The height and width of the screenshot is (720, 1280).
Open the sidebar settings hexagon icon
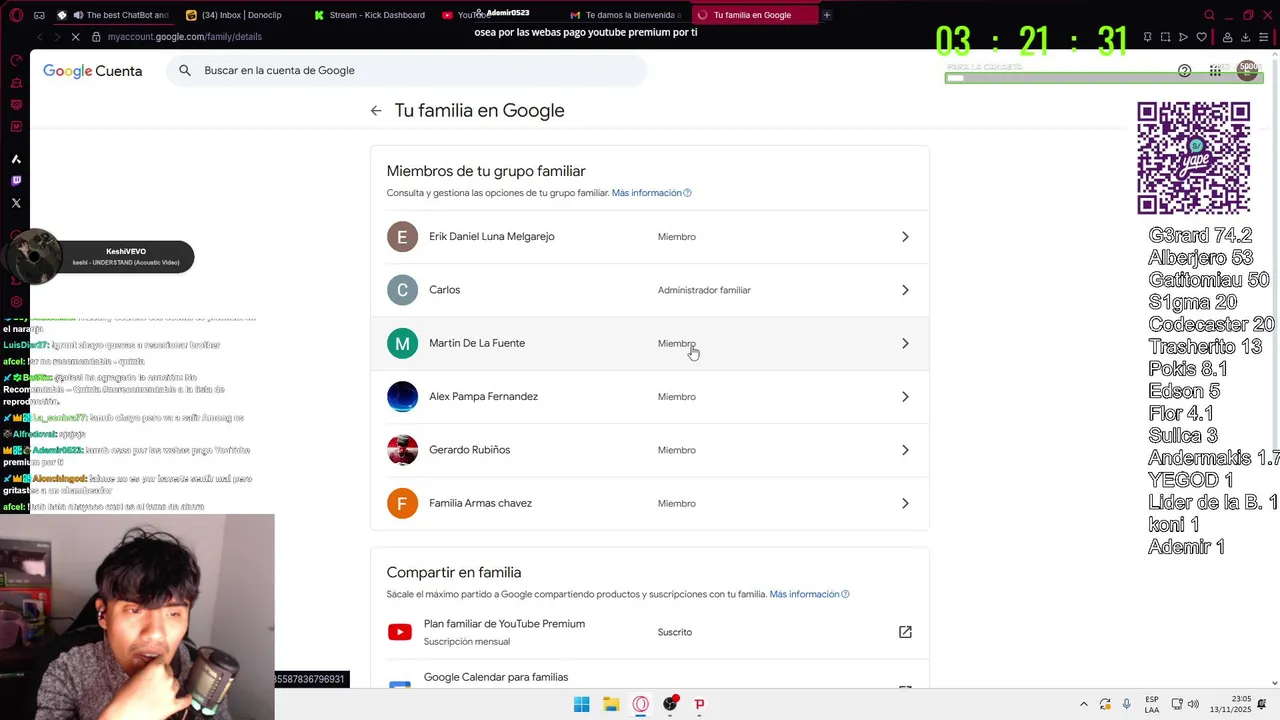coord(16,301)
